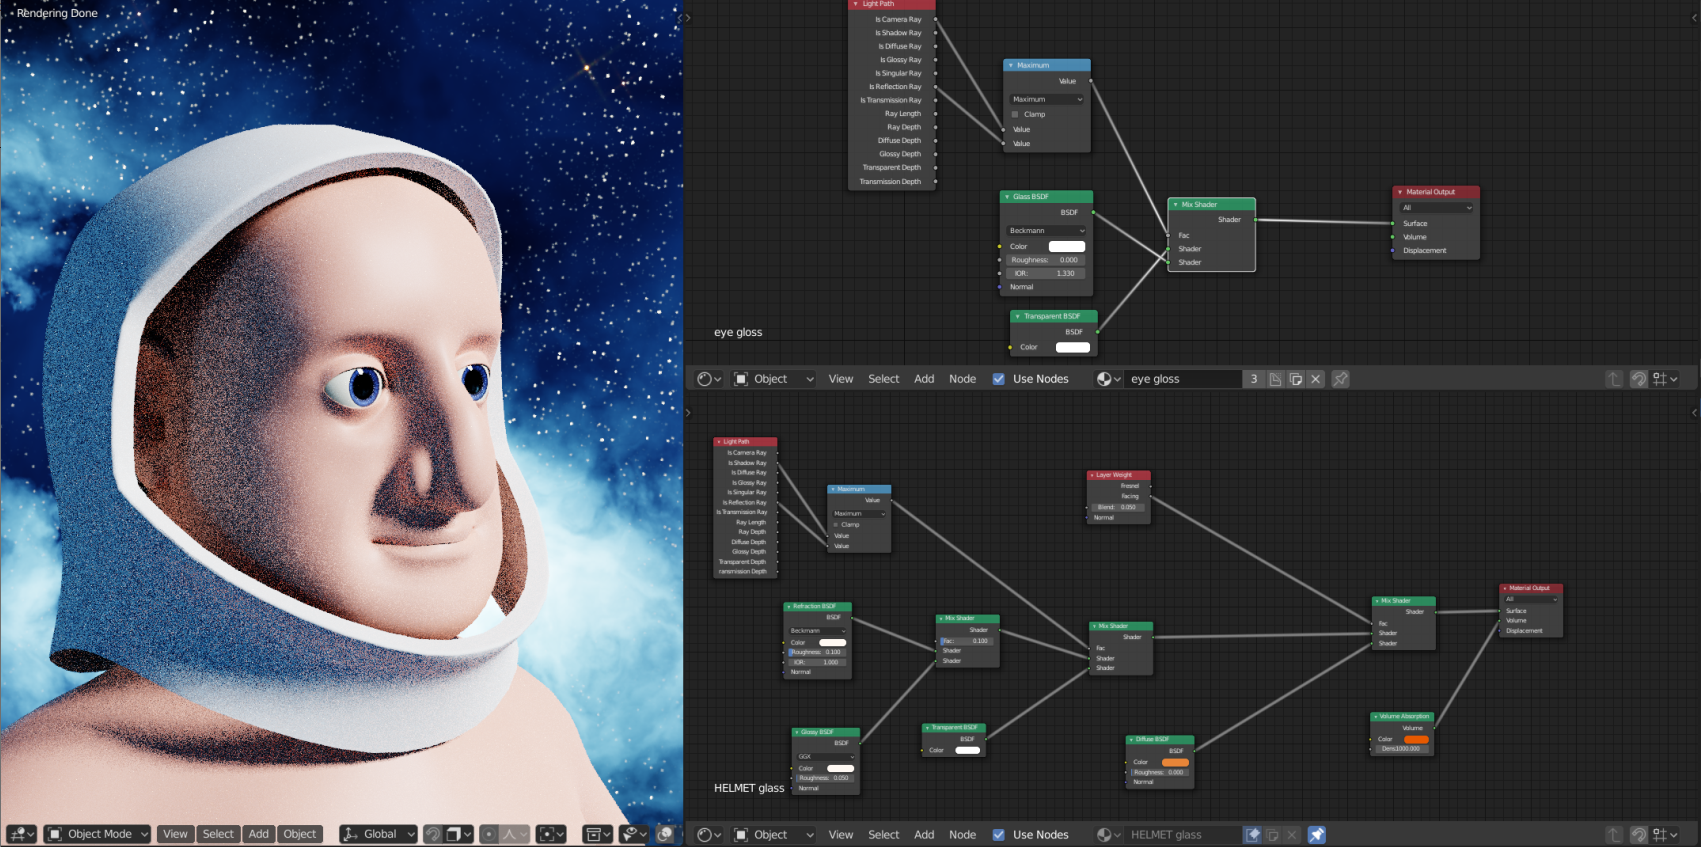
Task: Open the viewport Object menu
Action: tap(300, 834)
